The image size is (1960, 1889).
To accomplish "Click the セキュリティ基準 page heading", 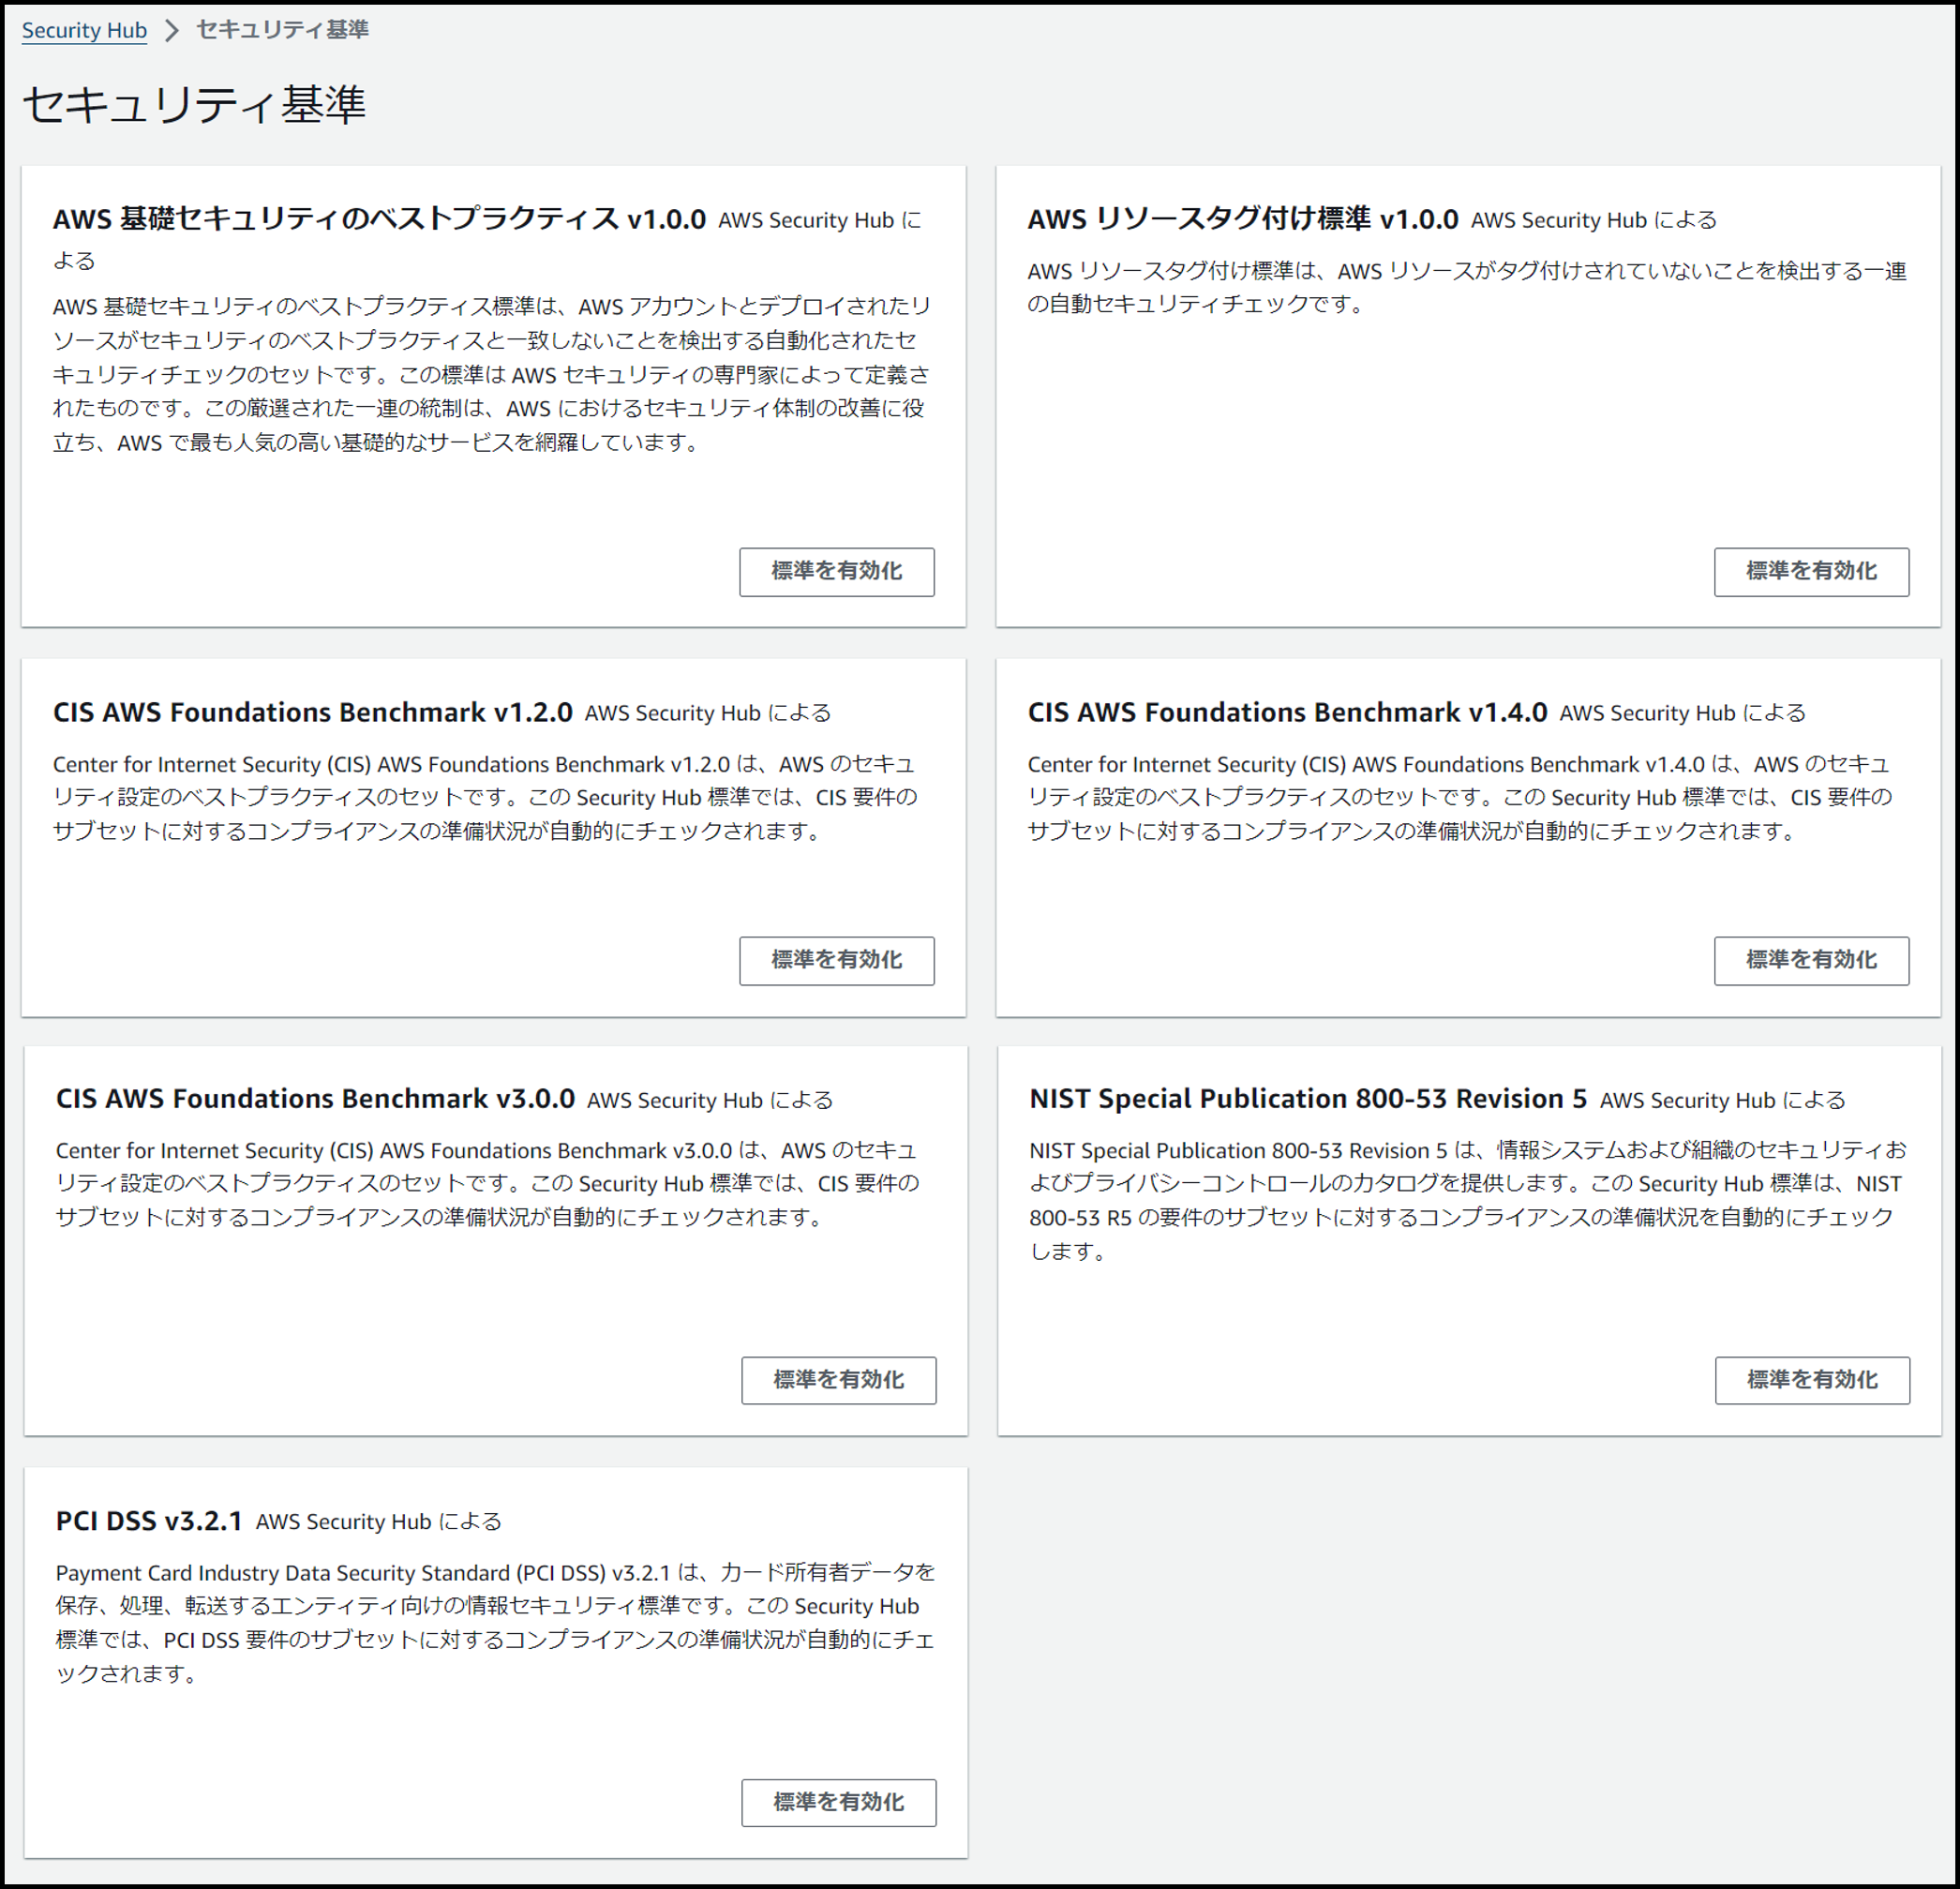I will 194,104.
